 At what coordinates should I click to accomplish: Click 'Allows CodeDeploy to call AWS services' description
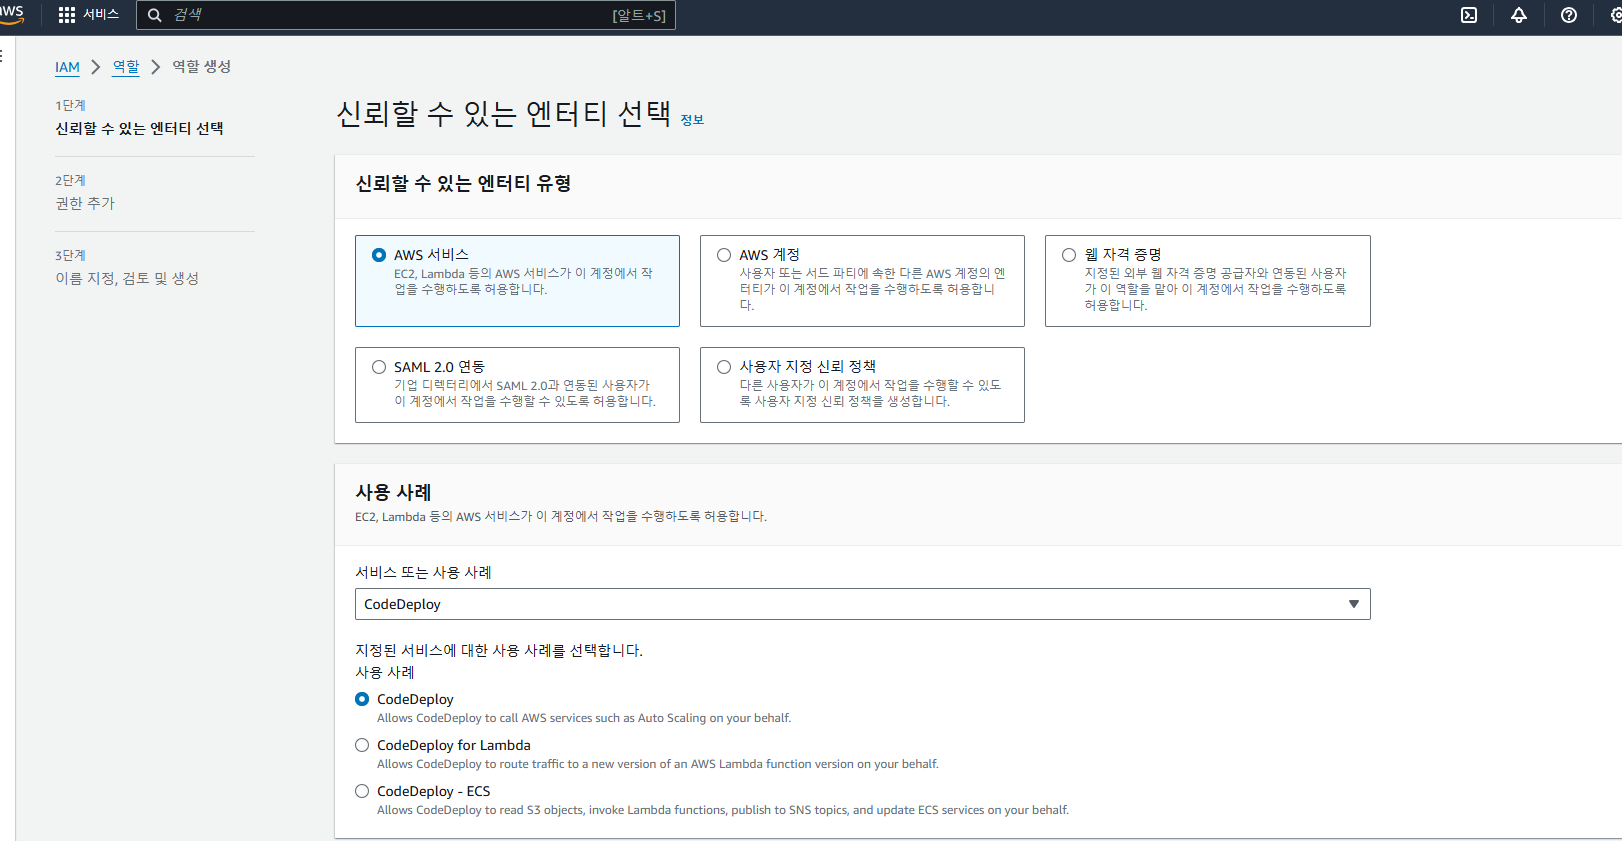point(584,718)
